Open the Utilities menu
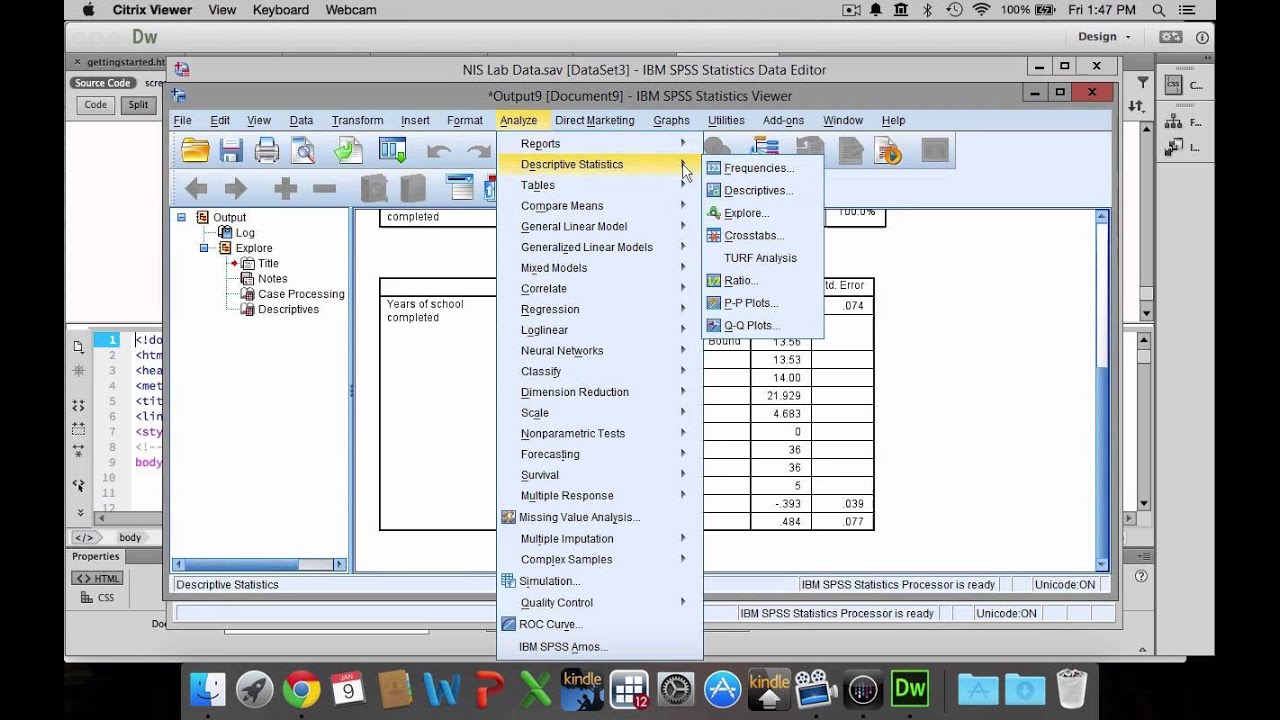 click(x=726, y=120)
